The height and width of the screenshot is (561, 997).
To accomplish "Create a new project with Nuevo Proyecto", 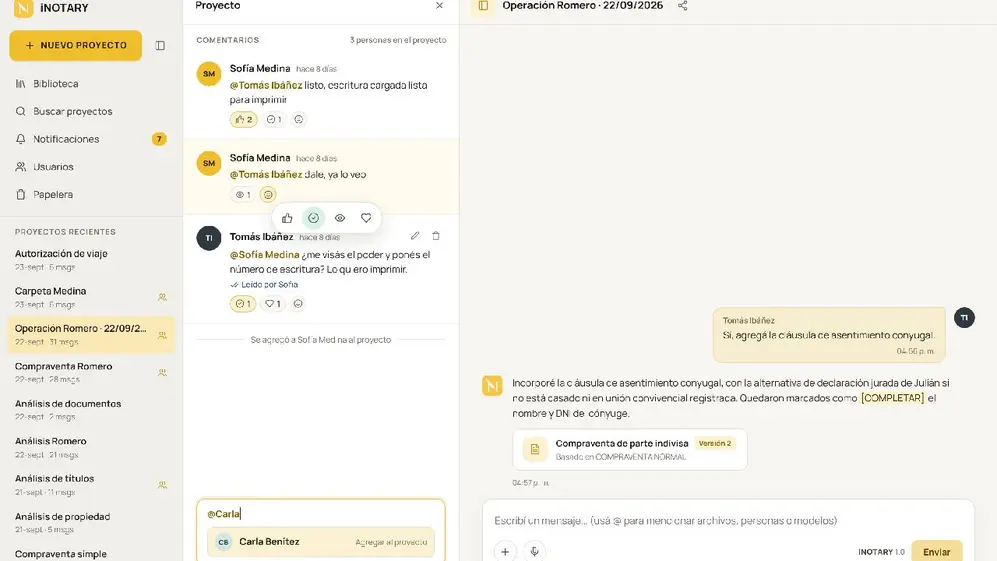I will [x=76, y=46].
